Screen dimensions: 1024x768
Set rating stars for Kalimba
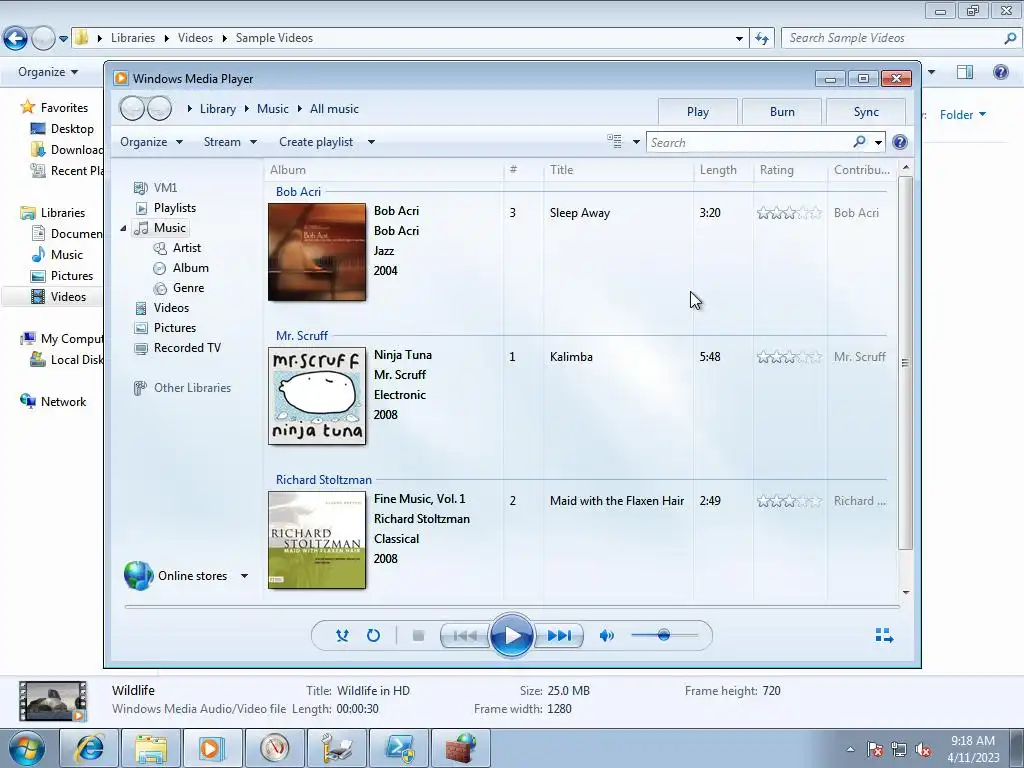(789, 357)
